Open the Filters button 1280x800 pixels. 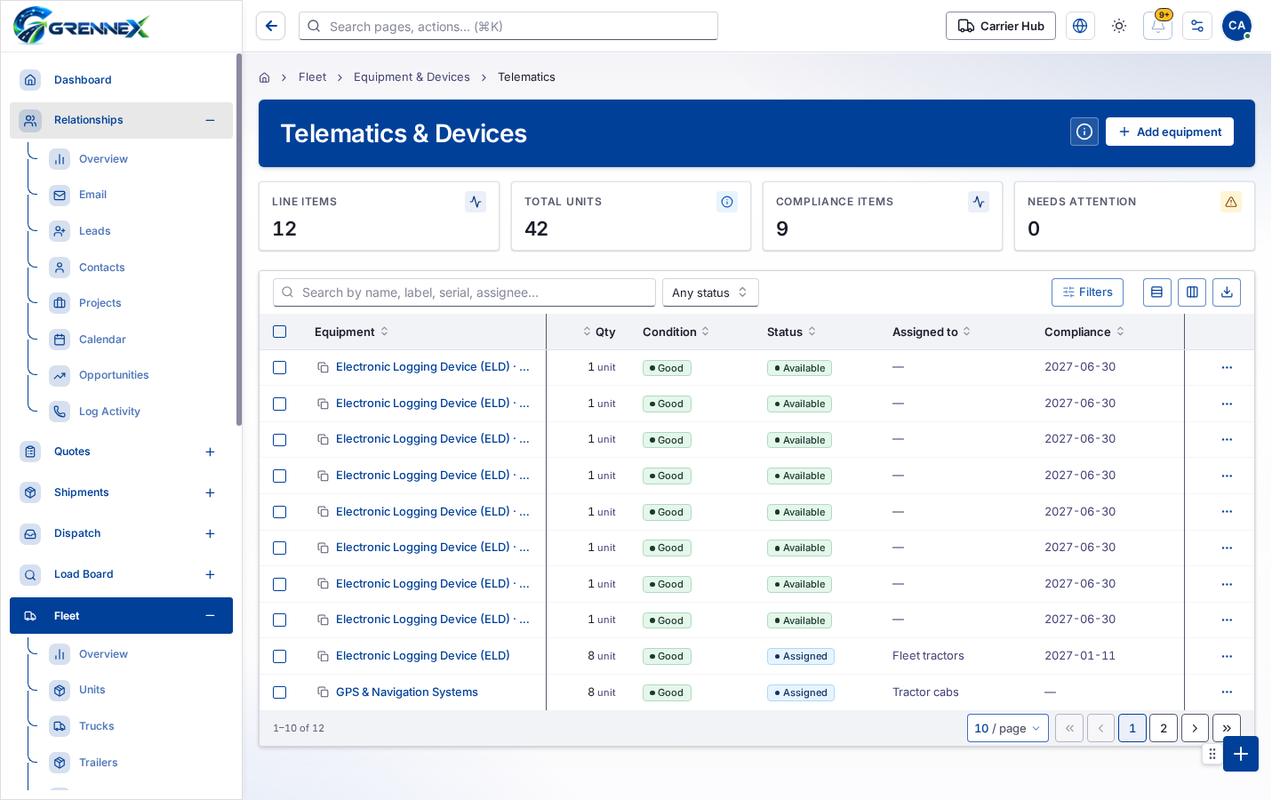1087,292
